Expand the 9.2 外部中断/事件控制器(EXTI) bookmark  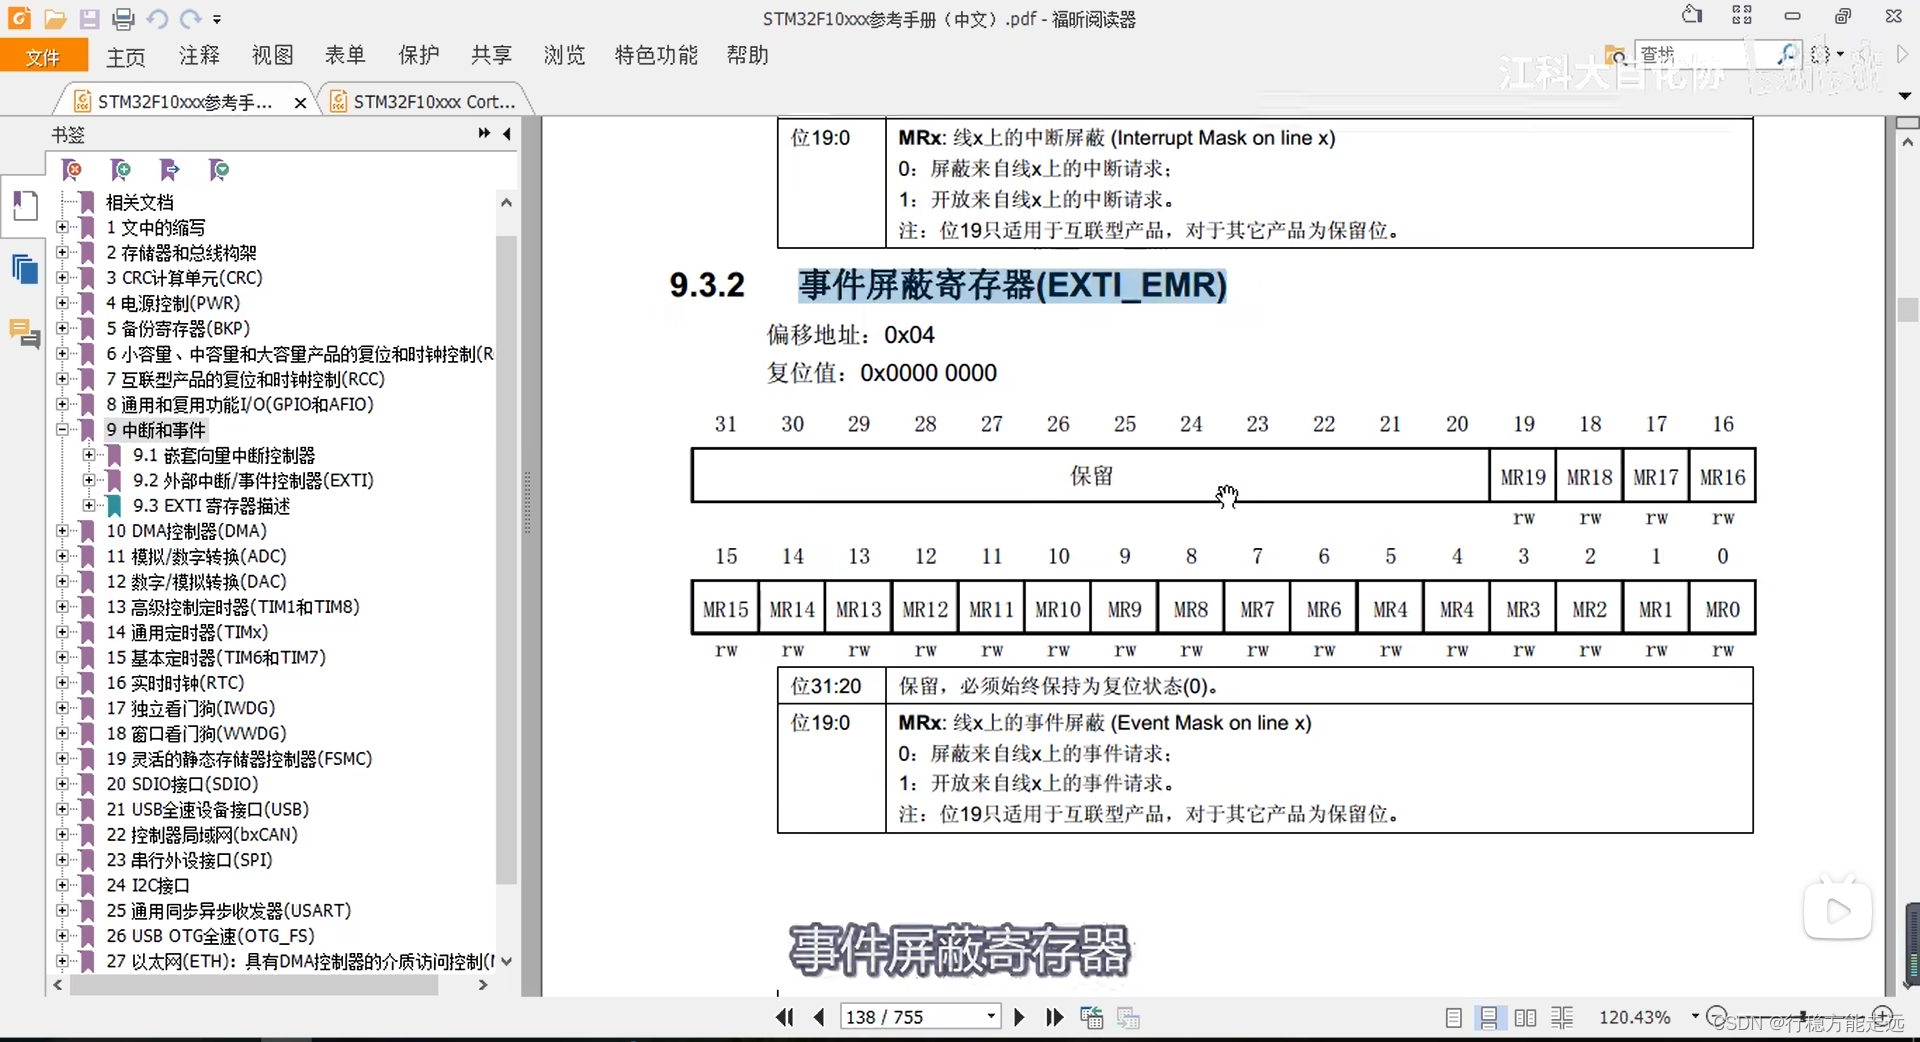pyautogui.click(x=89, y=480)
